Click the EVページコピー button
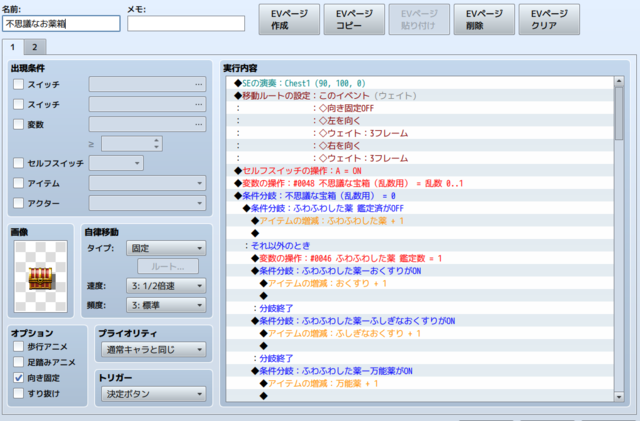The width and height of the screenshot is (640, 421). tap(354, 19)
